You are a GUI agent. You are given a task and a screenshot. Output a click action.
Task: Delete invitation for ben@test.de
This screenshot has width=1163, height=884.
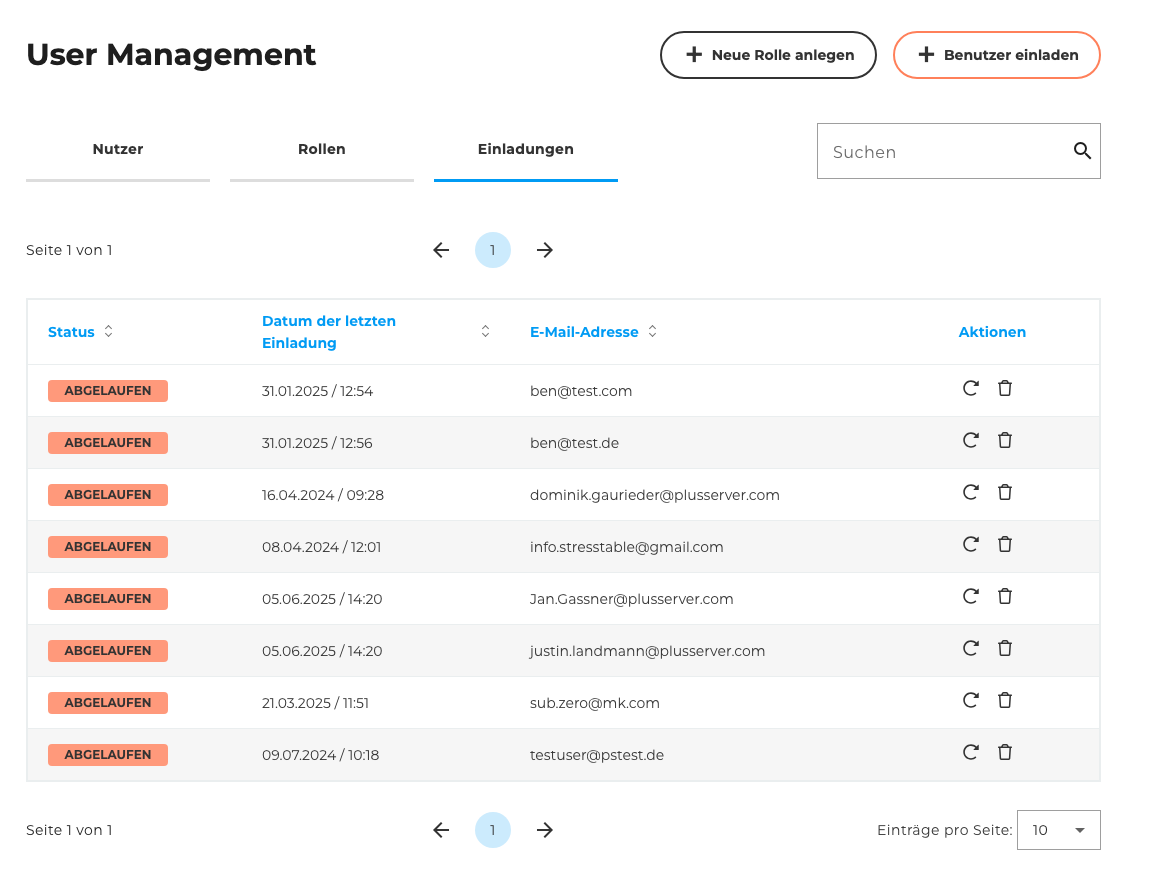click(1005, 440)
